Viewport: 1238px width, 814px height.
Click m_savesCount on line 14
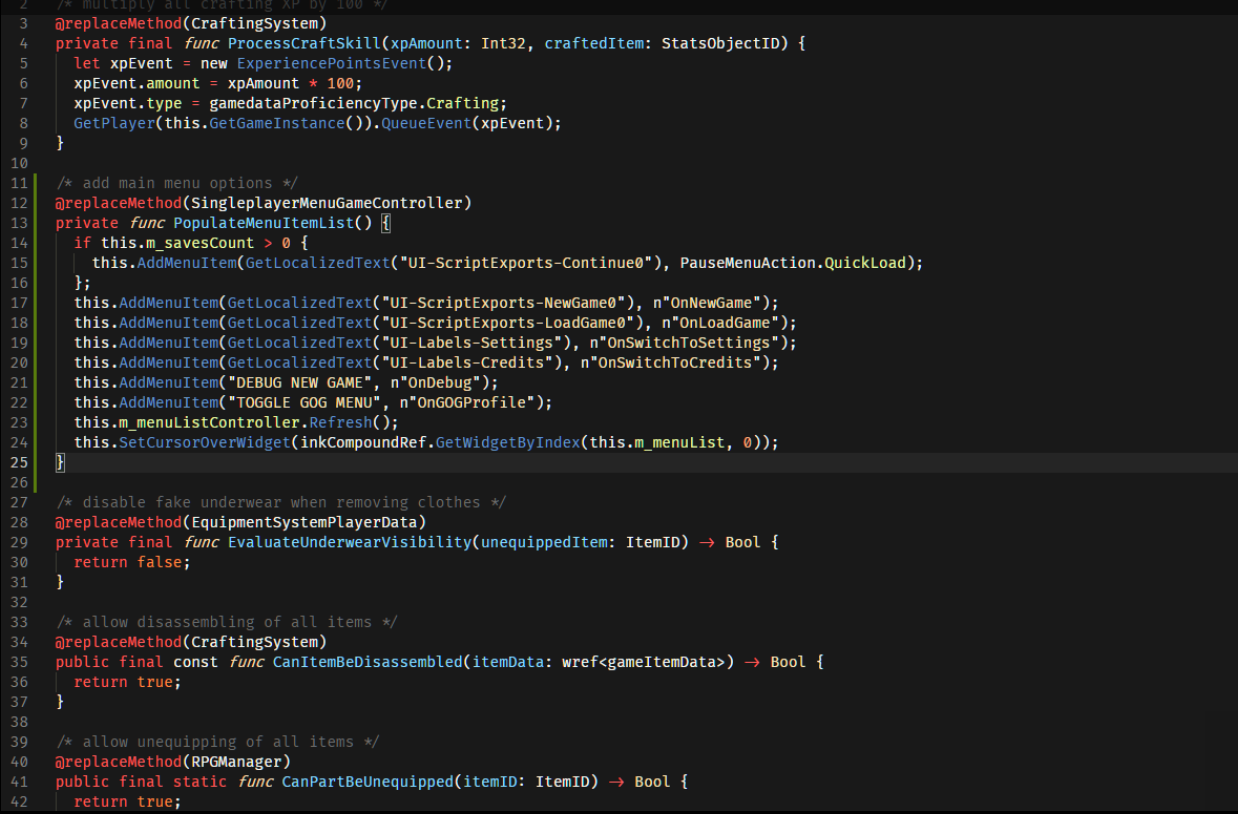tap(200, 243)
